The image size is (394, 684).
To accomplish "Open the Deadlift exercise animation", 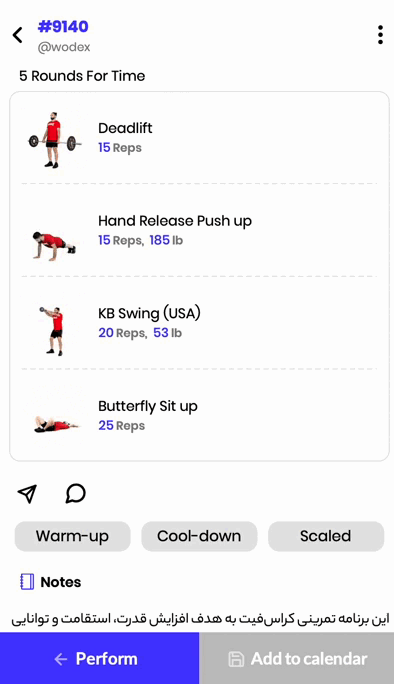I will coord(54,140).
